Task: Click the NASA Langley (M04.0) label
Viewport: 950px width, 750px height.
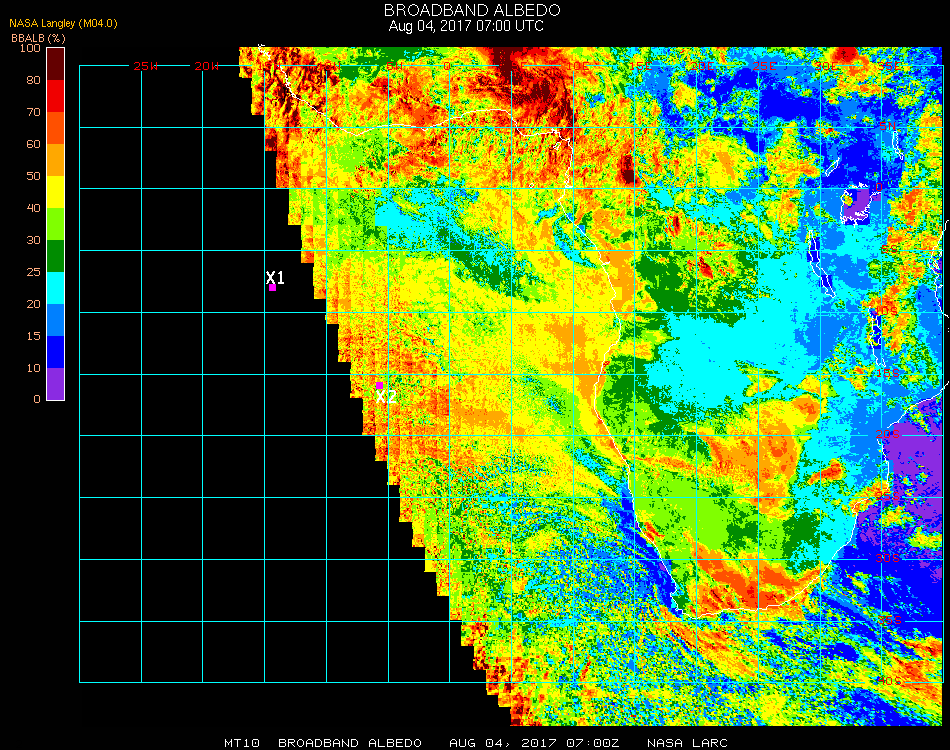Action: (x=63, y=23)
